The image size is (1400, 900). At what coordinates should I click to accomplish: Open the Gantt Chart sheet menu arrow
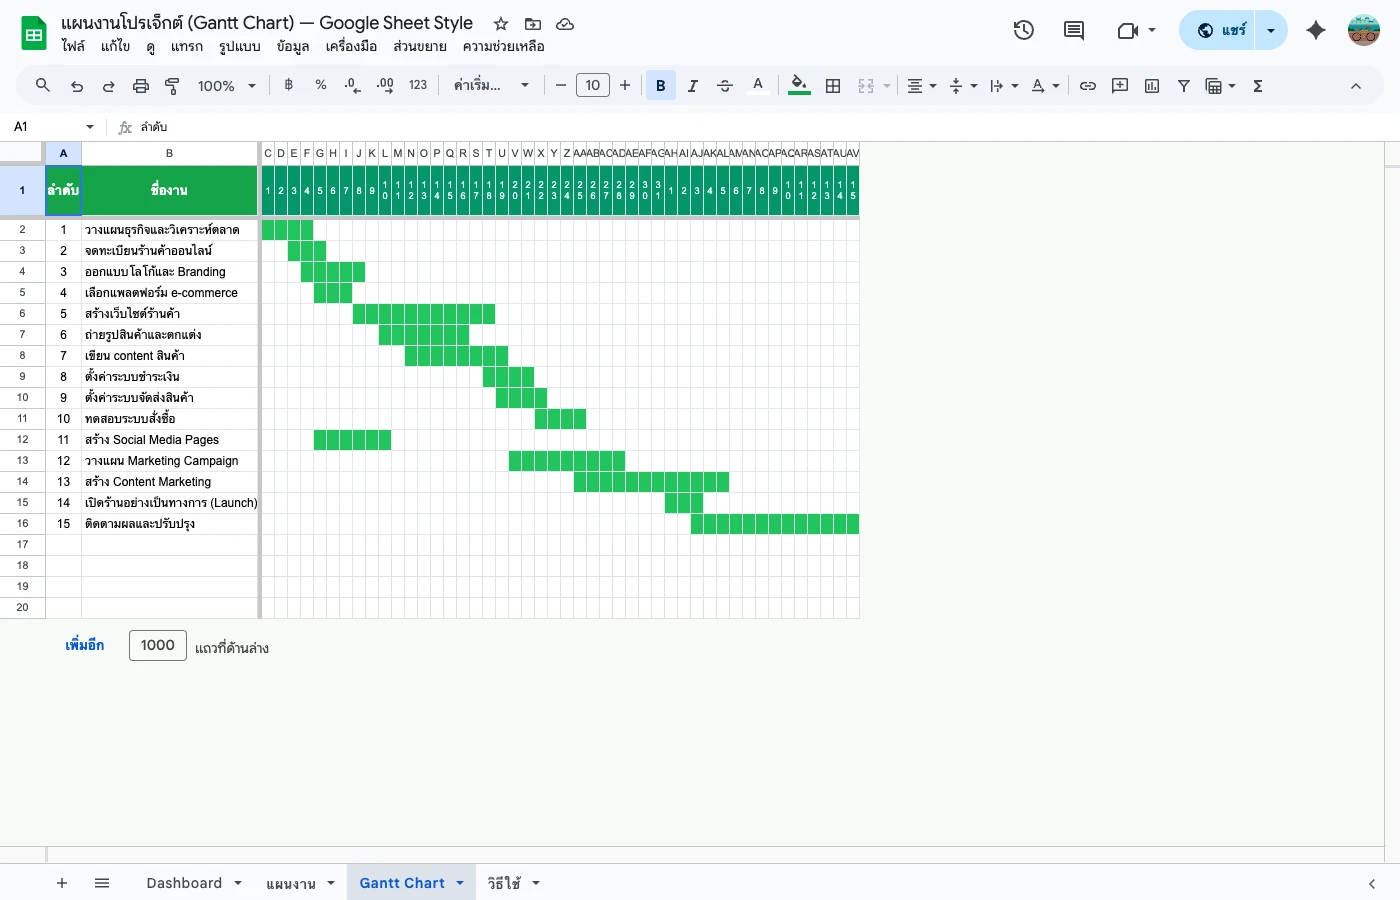click(x=459, y=883)
